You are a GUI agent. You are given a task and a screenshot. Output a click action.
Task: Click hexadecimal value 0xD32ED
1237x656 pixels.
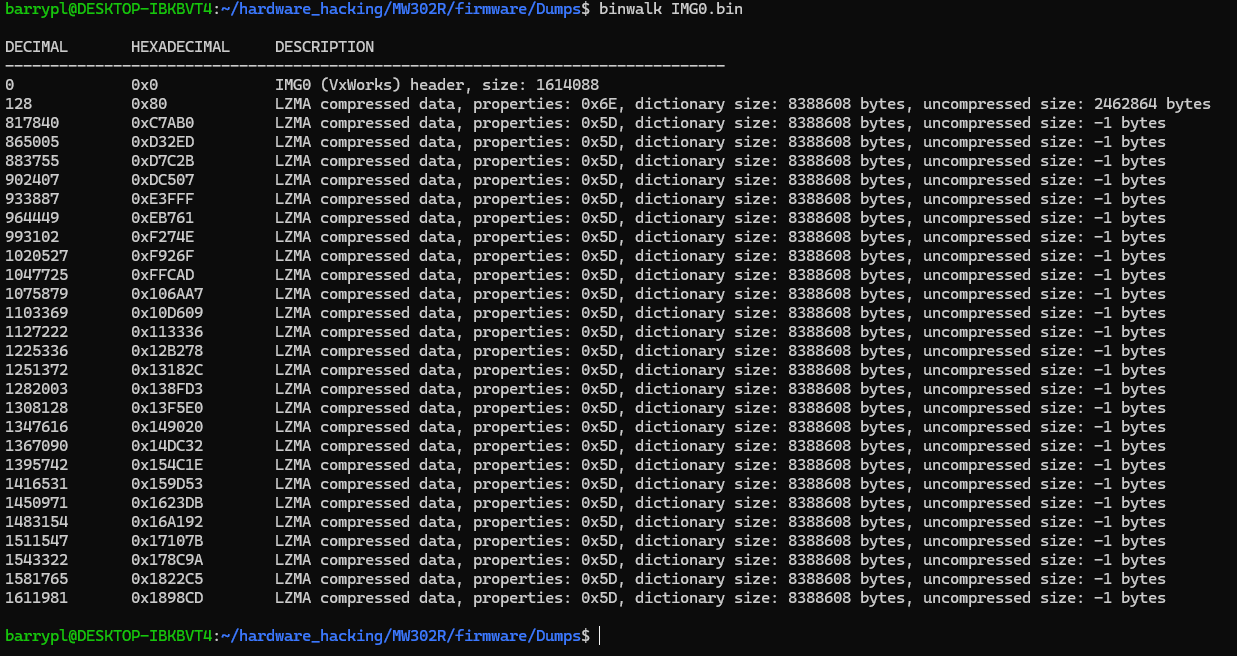coord(162,142)
